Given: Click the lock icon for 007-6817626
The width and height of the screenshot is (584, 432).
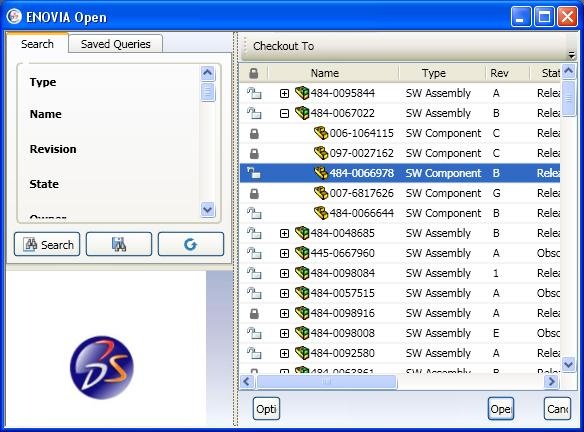Looking at the screenshot, I should click(254, 193).
